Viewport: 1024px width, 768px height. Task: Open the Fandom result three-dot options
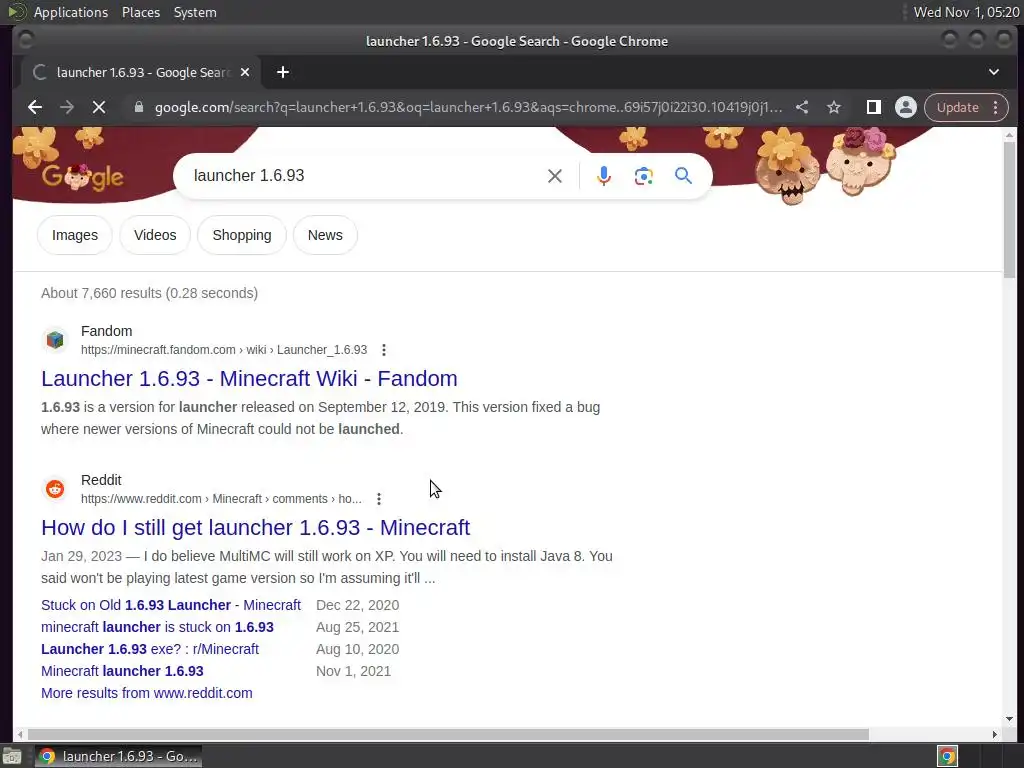[384, 350]
